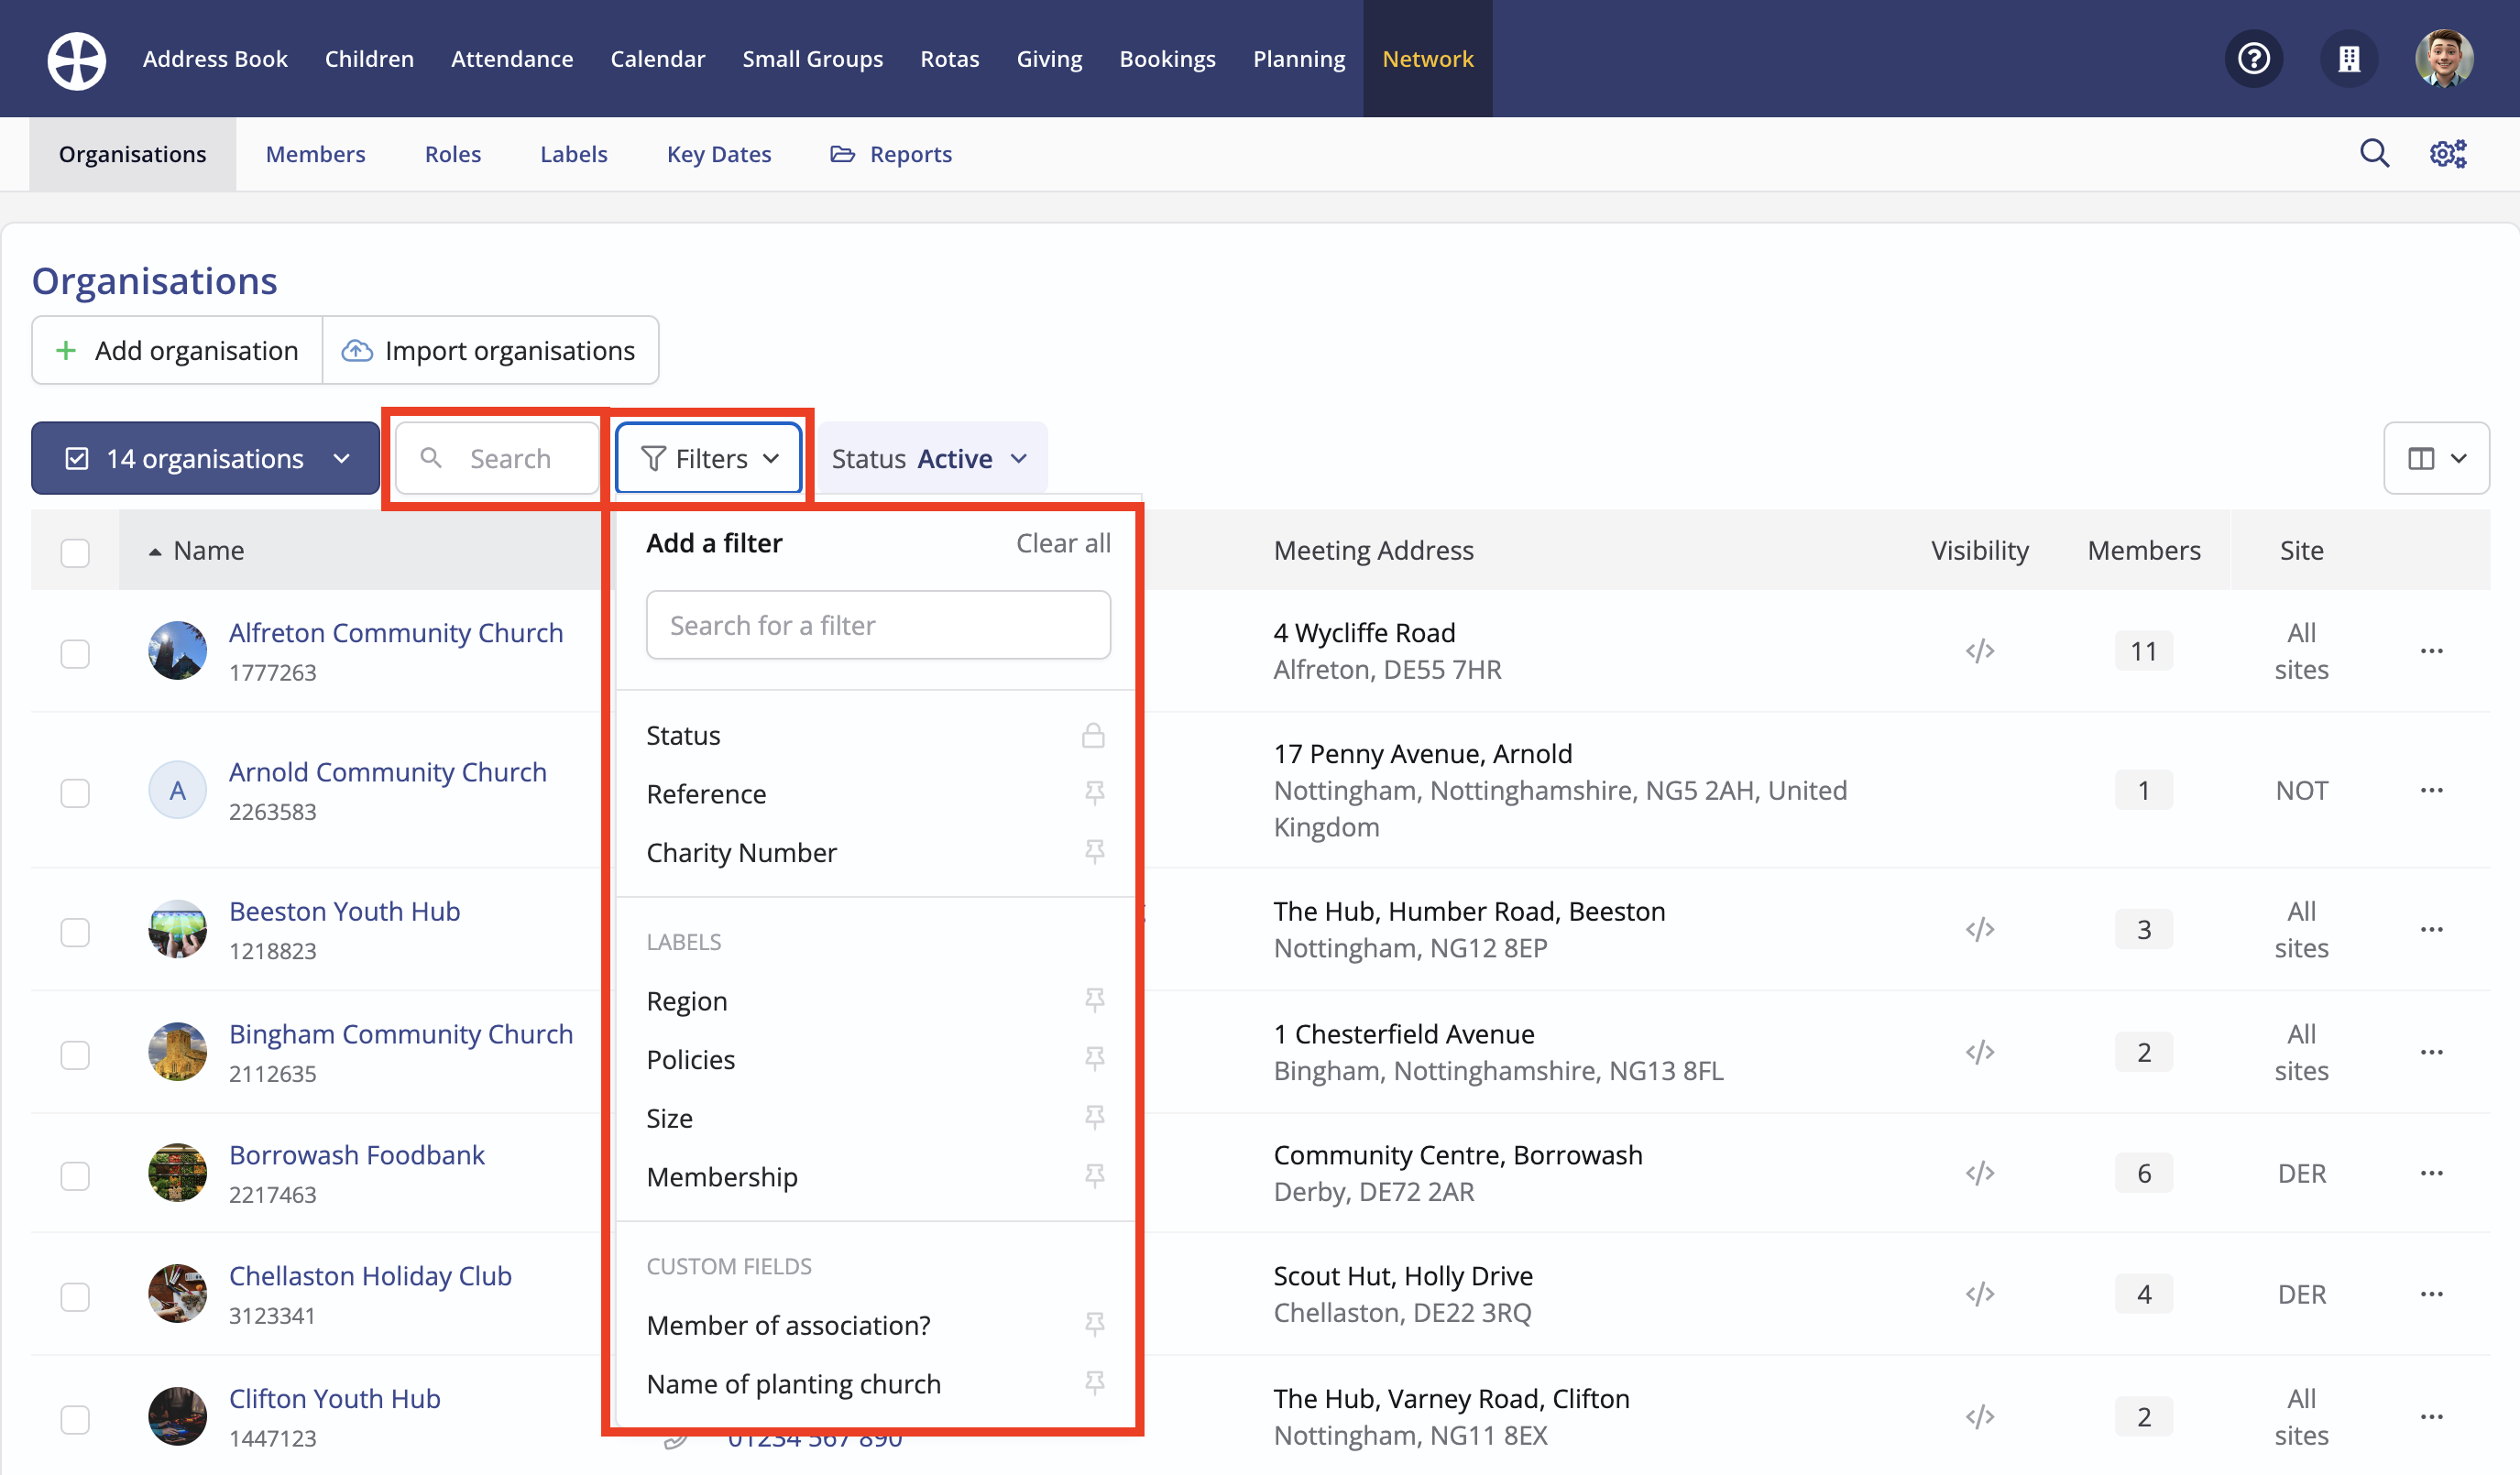The image size is (2520, 1475).
Task: Pin the Region label filter
Action: (x=1094, y=1000)
